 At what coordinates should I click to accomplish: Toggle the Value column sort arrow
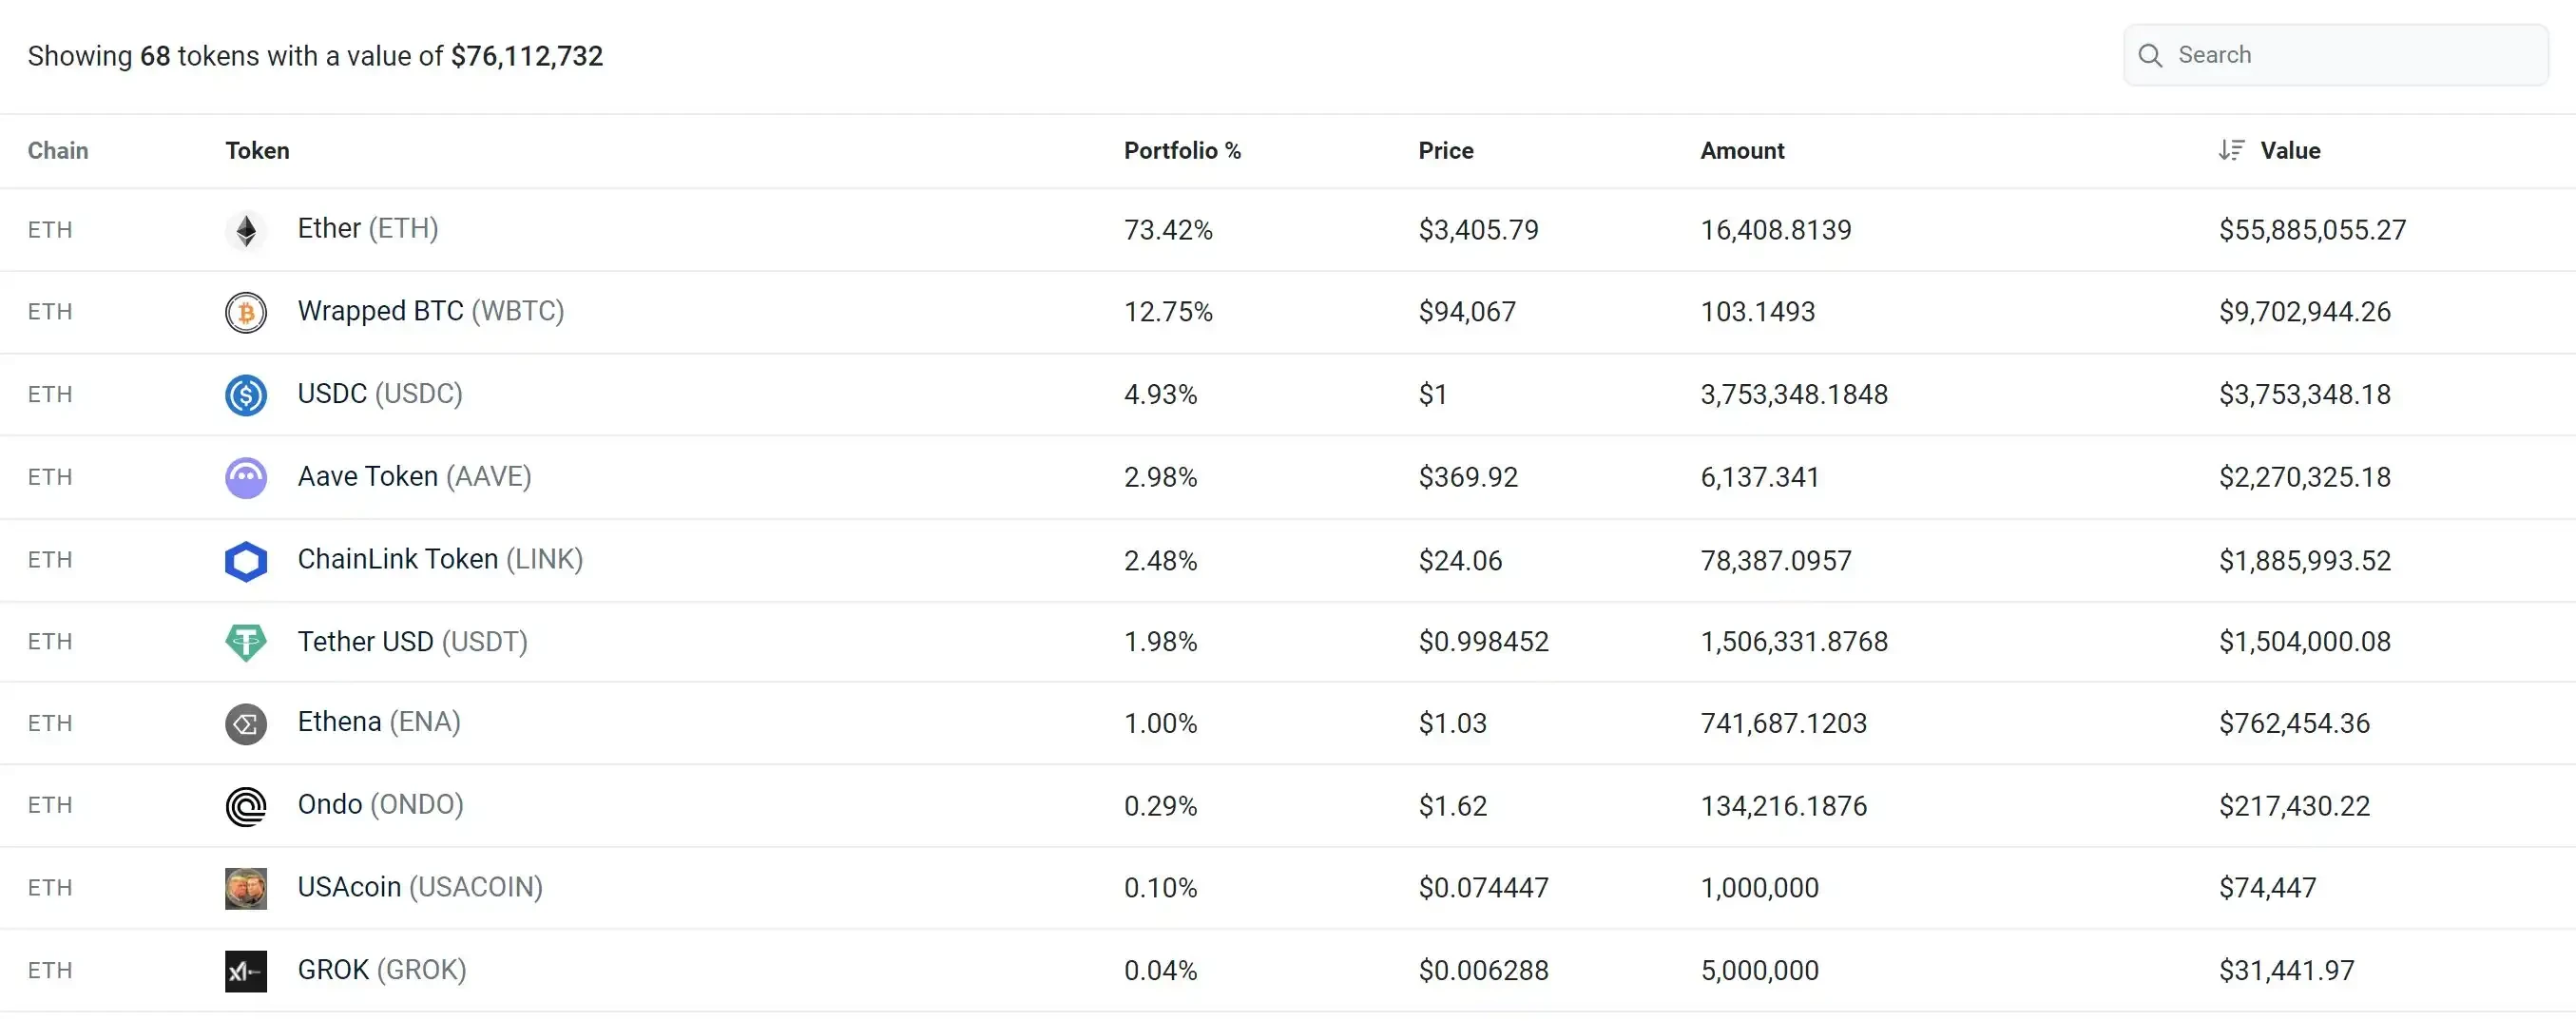[2231, 150]
